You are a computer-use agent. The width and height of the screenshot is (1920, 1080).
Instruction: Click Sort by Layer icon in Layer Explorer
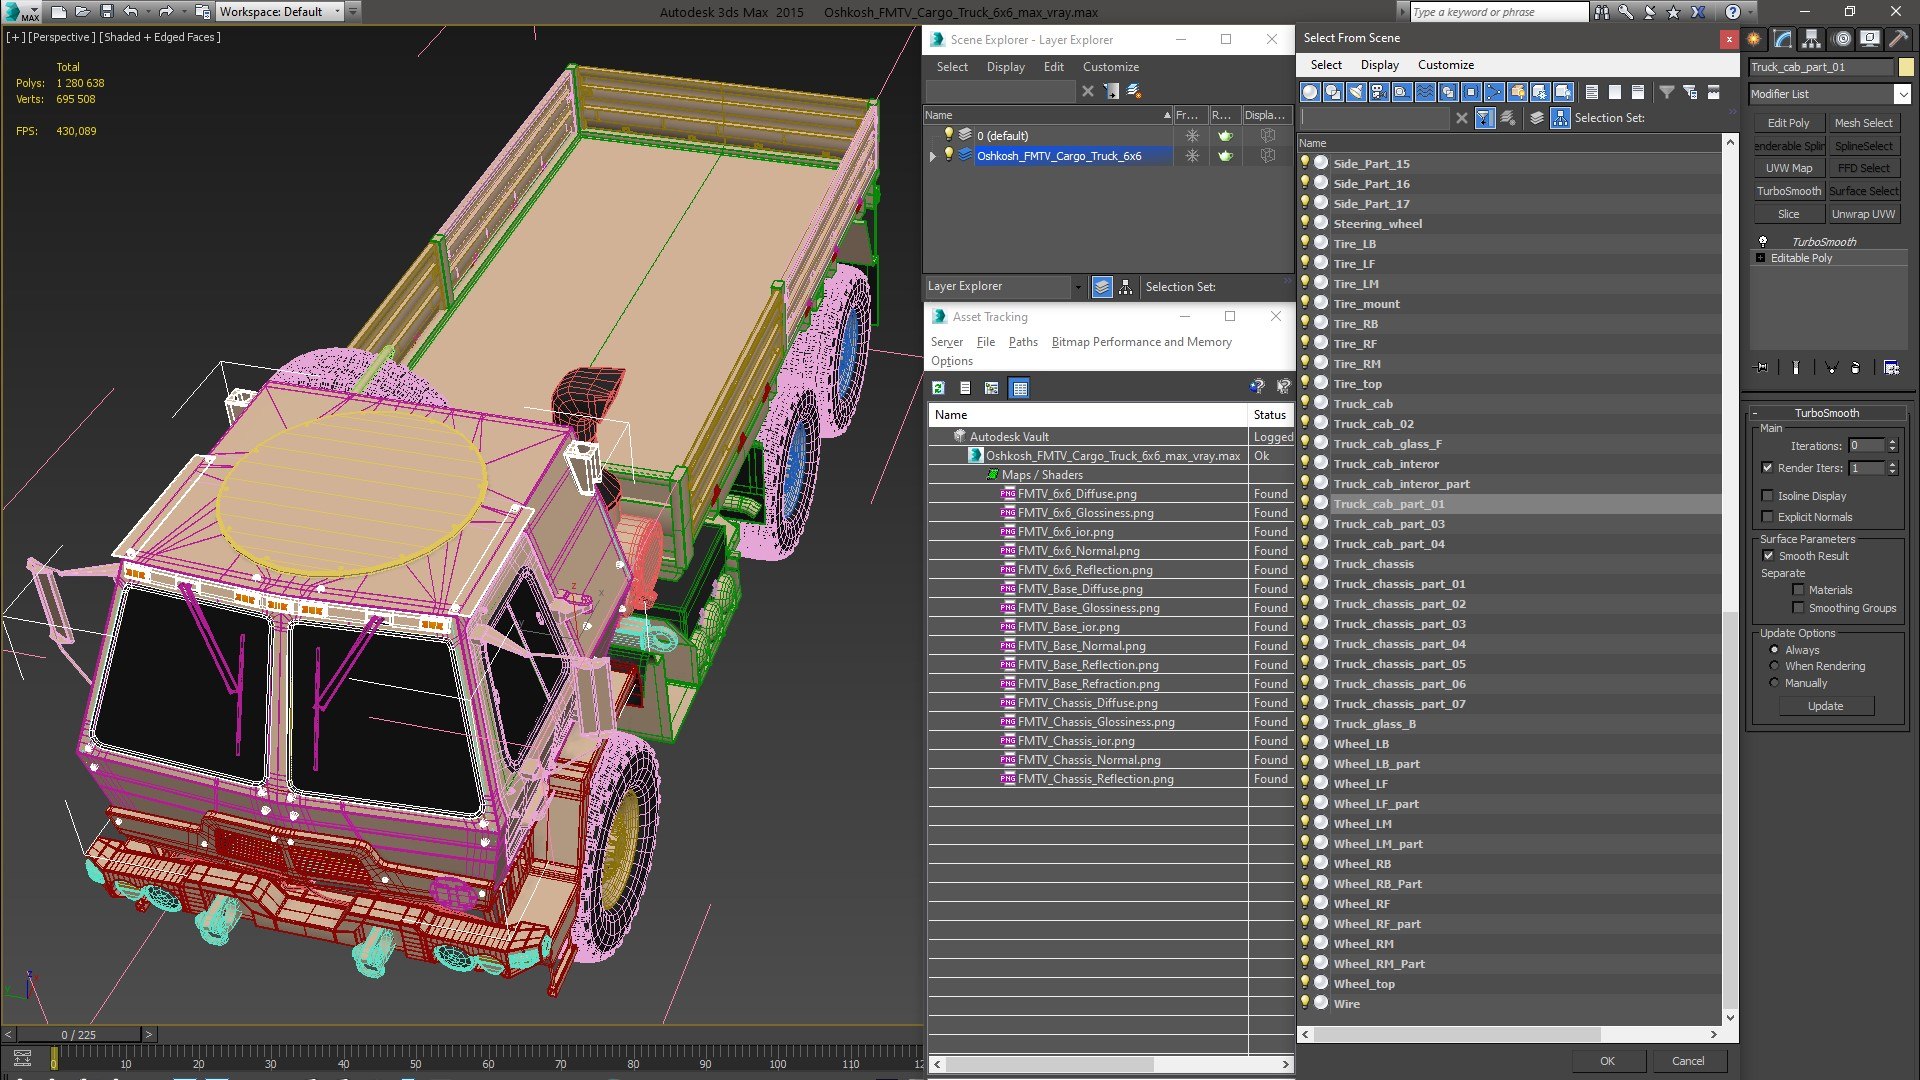pyautogui.click(x=1102, y=287)
